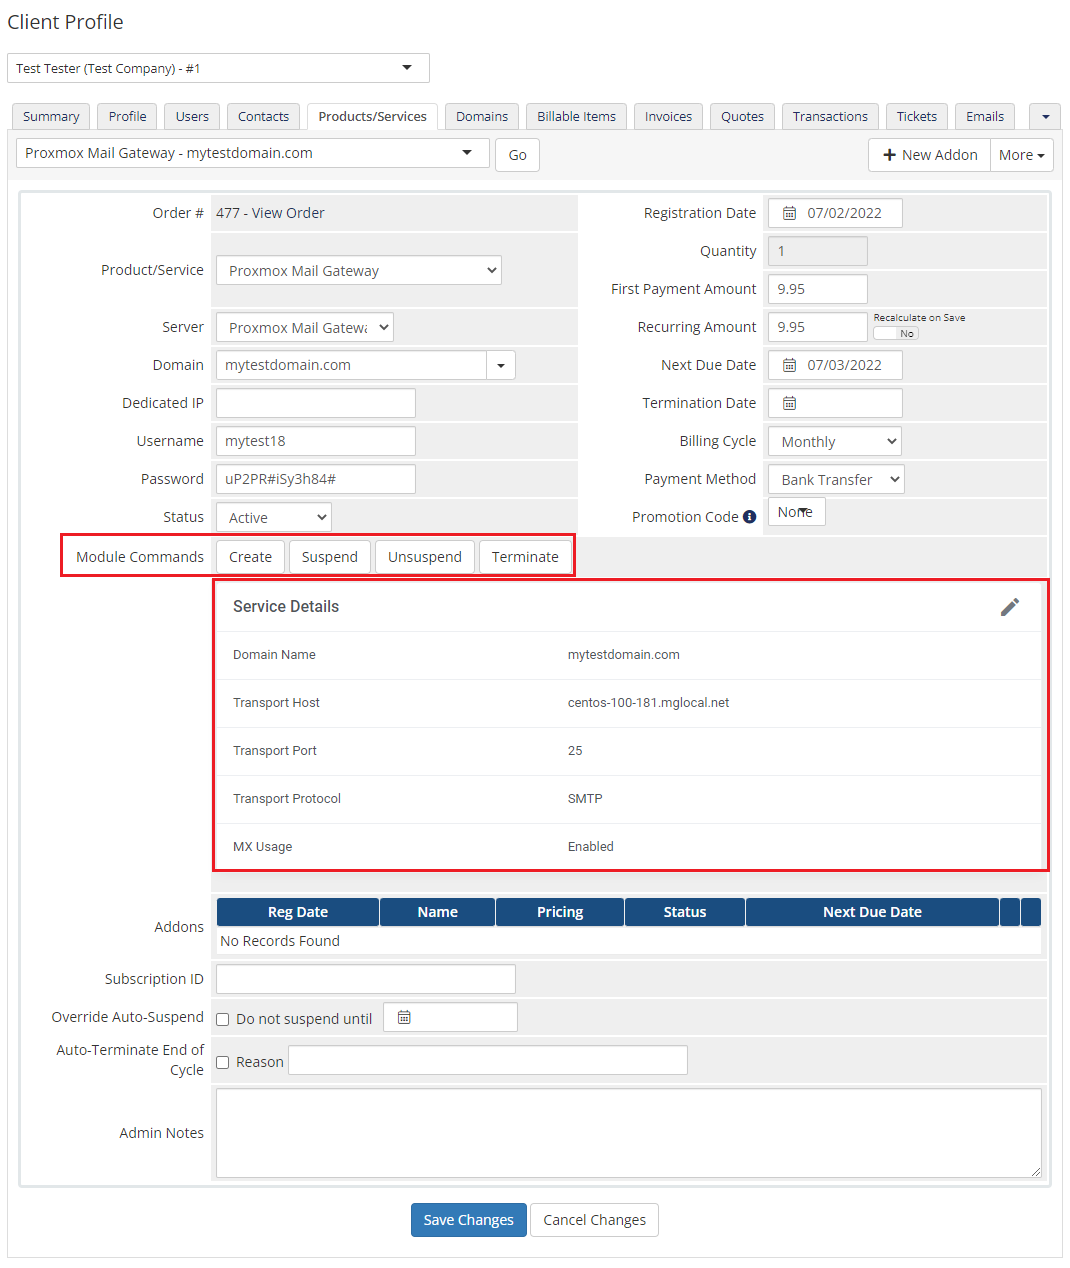The image size is (1070, 1268).
Task: Click the Admin Notes text area
Action: click(x=629, y=1133)
